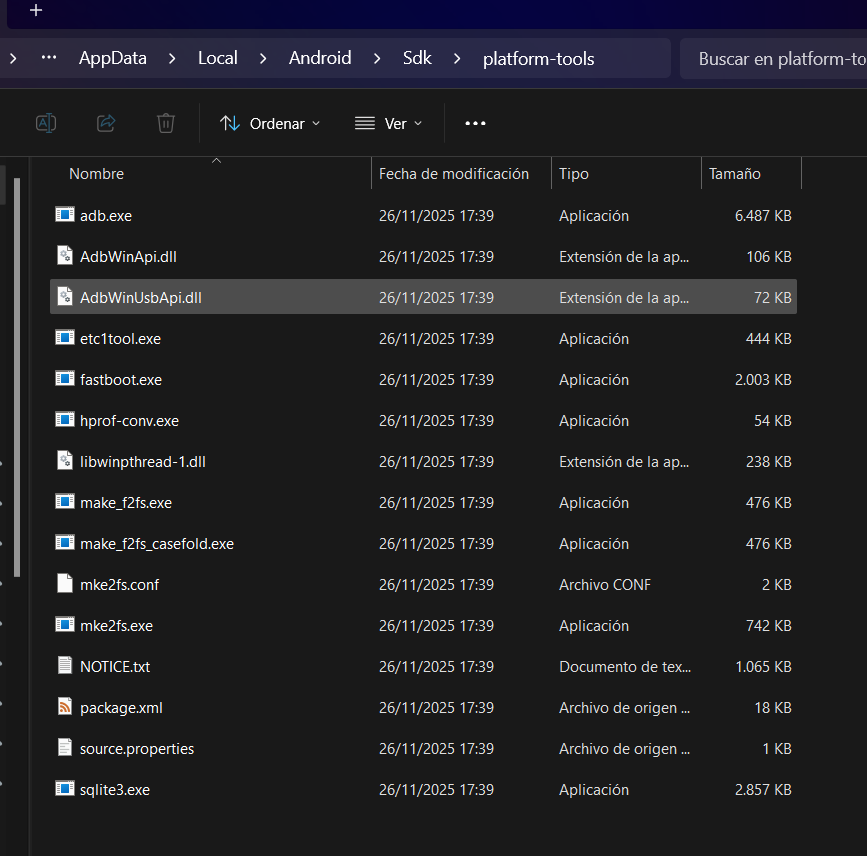Image resolution: width=867 pixels, height=856 pixels.
Task: Click the Rename icon in toolbar
Action: pyautogui.click(x=46, y=123)
